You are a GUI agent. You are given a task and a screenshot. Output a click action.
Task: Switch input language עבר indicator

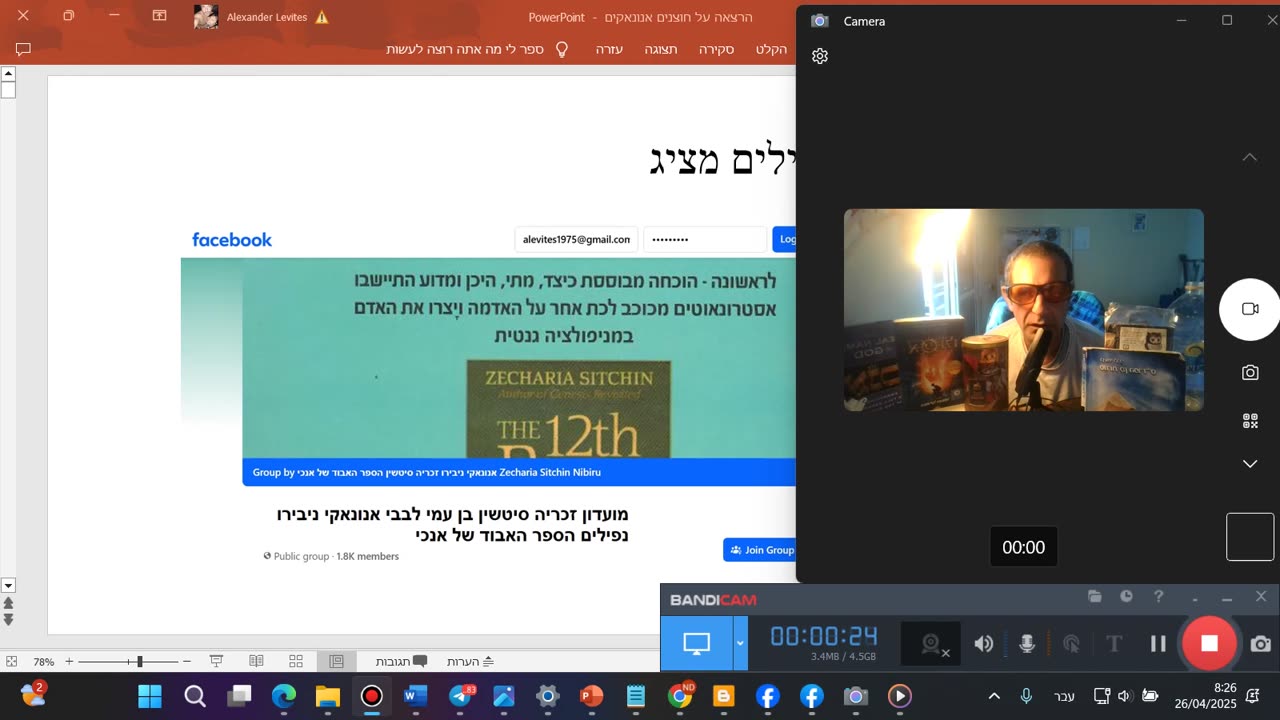coord(1065,696)
